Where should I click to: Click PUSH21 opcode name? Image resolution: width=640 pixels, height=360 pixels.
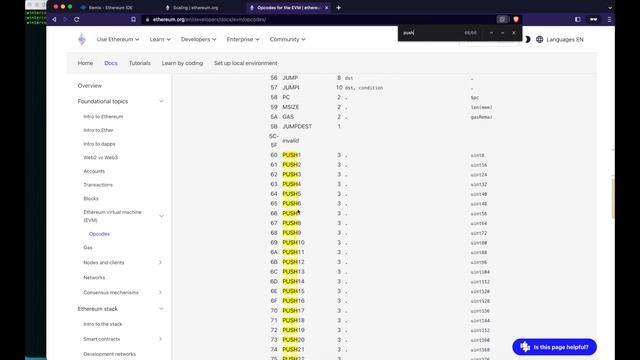[x=293, y=349]
